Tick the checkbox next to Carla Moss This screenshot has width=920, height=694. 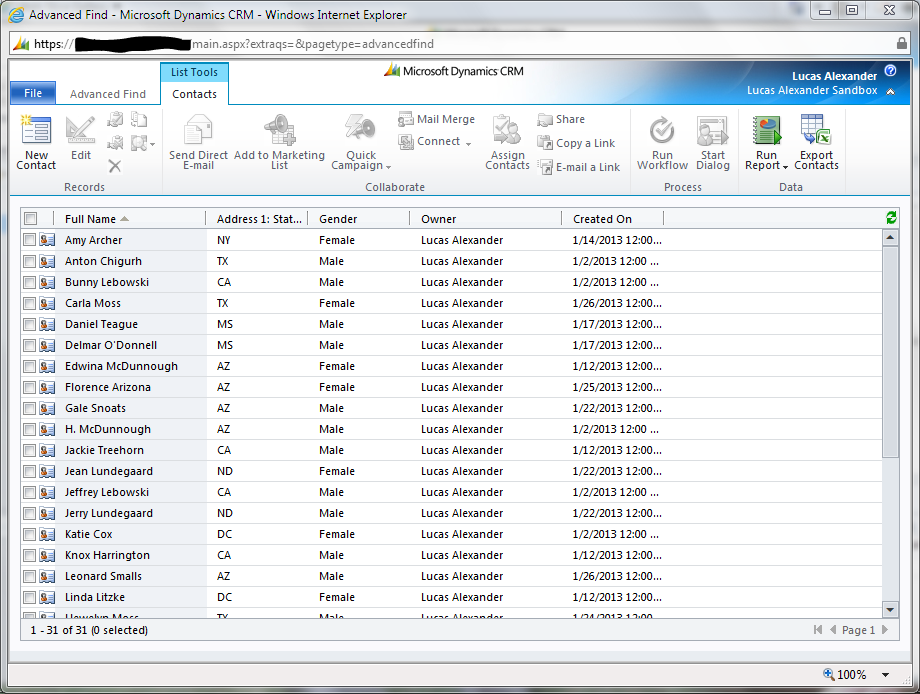(29, 303)
